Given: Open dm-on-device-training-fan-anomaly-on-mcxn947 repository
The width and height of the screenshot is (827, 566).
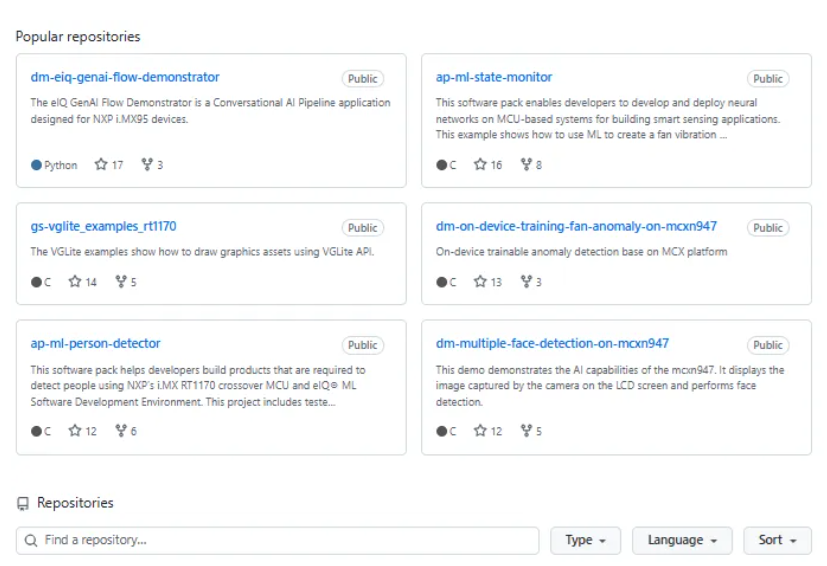Looking at the screenshot, I should click(576, 227).
